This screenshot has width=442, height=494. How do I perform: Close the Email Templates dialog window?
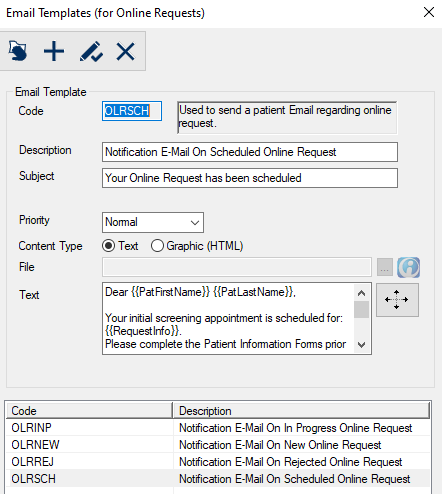click(x=429, y=12)
